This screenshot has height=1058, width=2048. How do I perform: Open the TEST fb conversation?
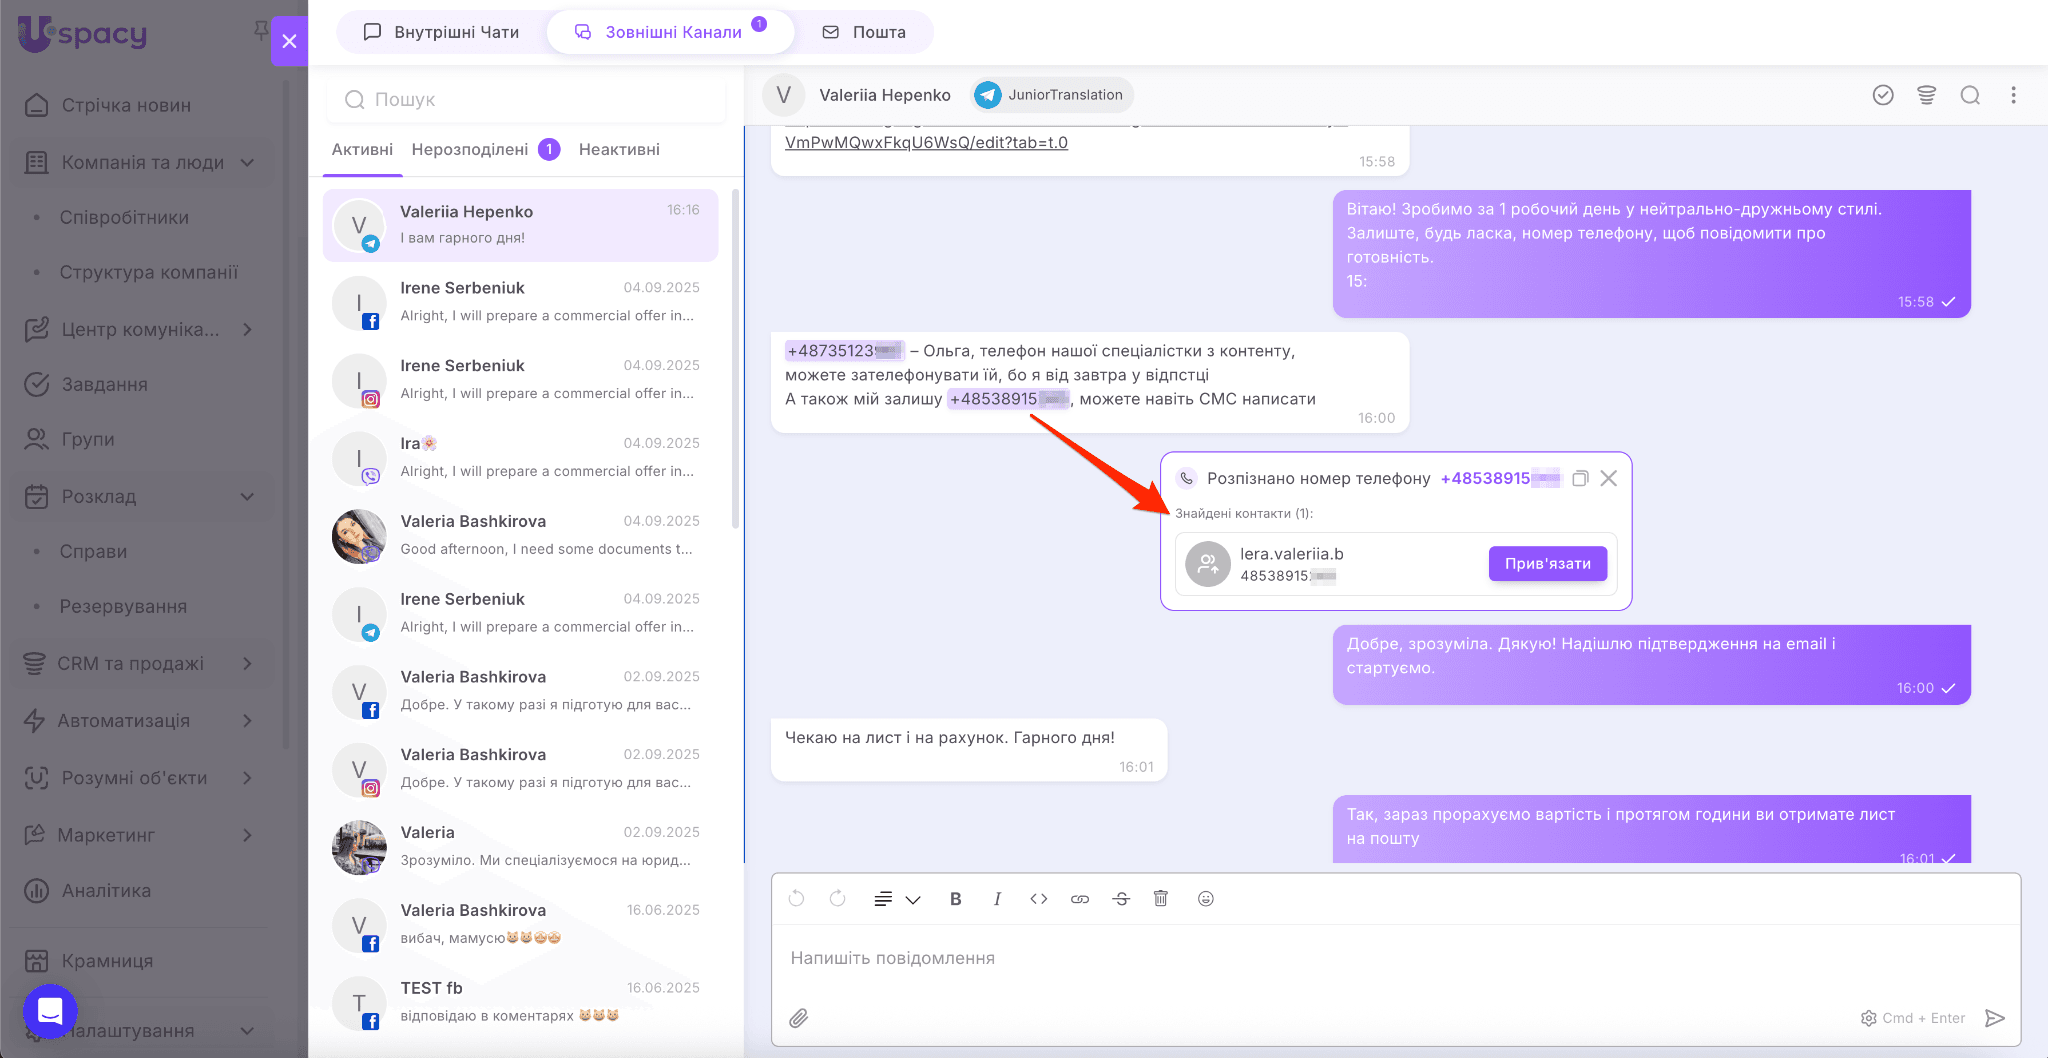click(520, 1003)
